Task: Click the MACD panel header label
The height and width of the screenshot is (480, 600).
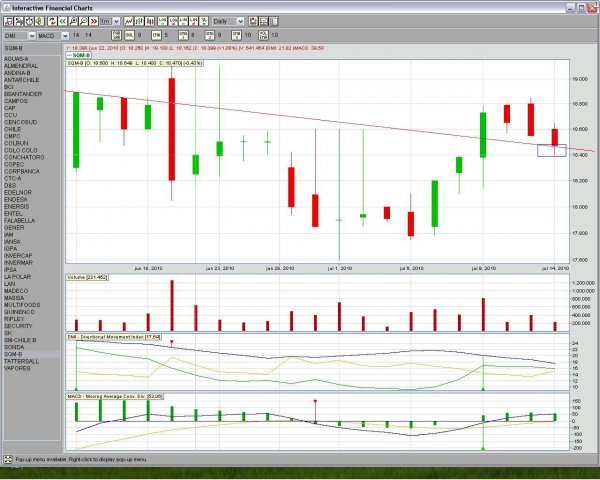Action: tap(115, 397)
